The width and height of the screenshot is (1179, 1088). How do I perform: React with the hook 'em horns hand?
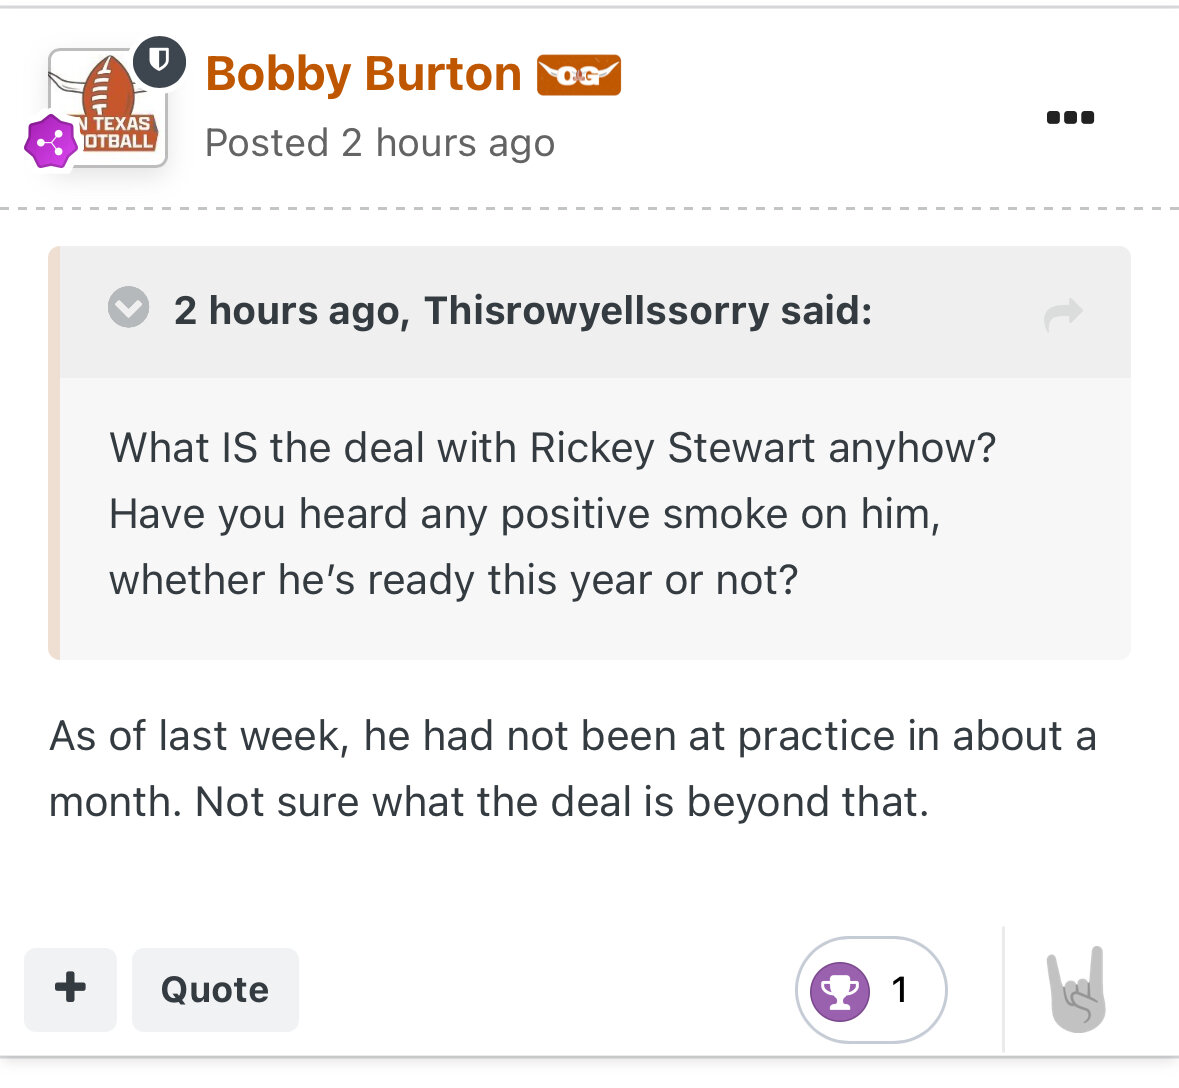(1078, 989)
